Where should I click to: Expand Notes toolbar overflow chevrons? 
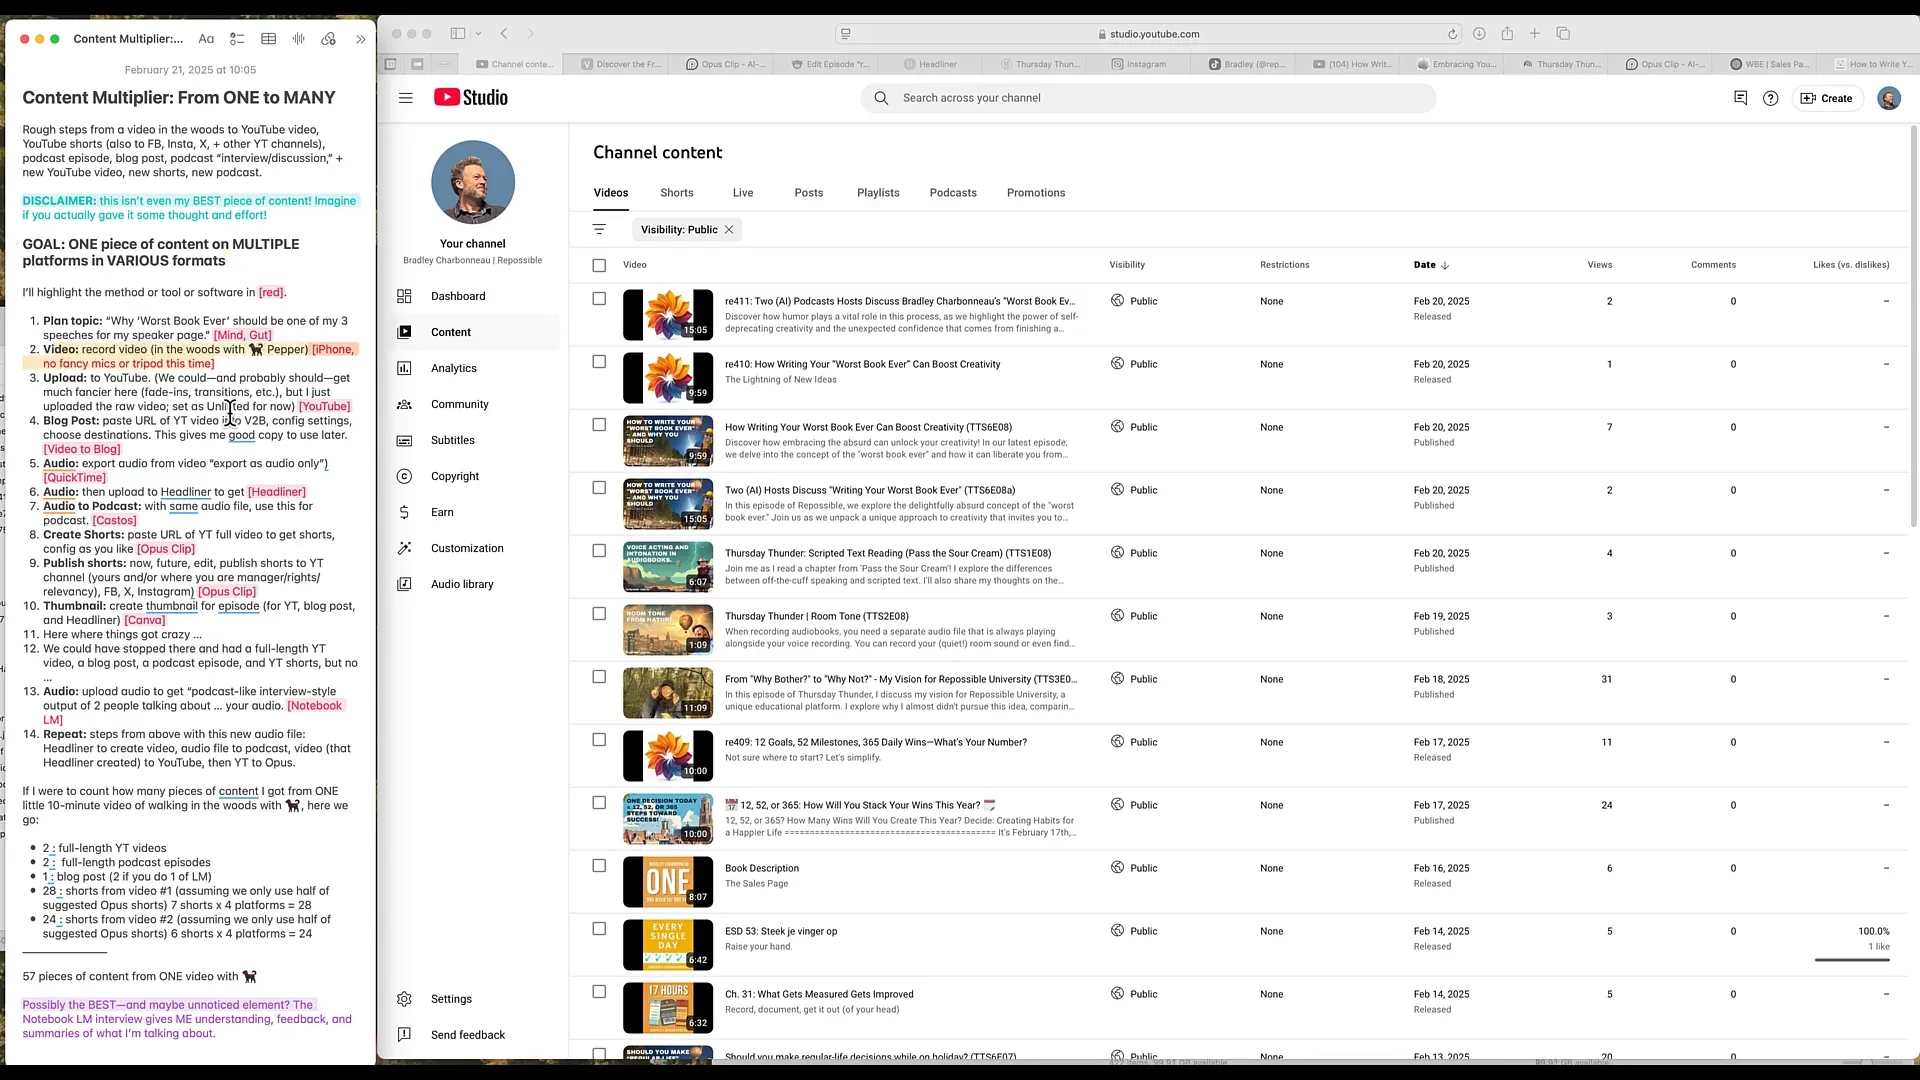tap(360, 39)
